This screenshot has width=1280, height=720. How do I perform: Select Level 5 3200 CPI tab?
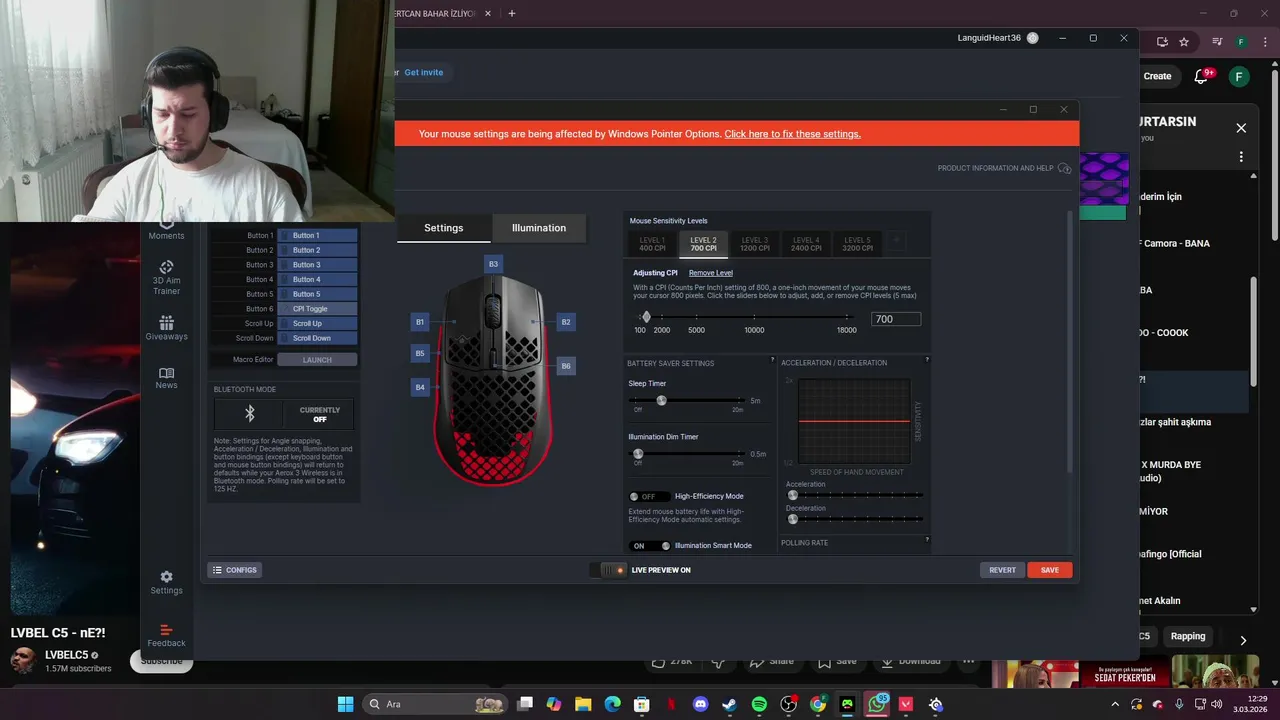(857, 244)
